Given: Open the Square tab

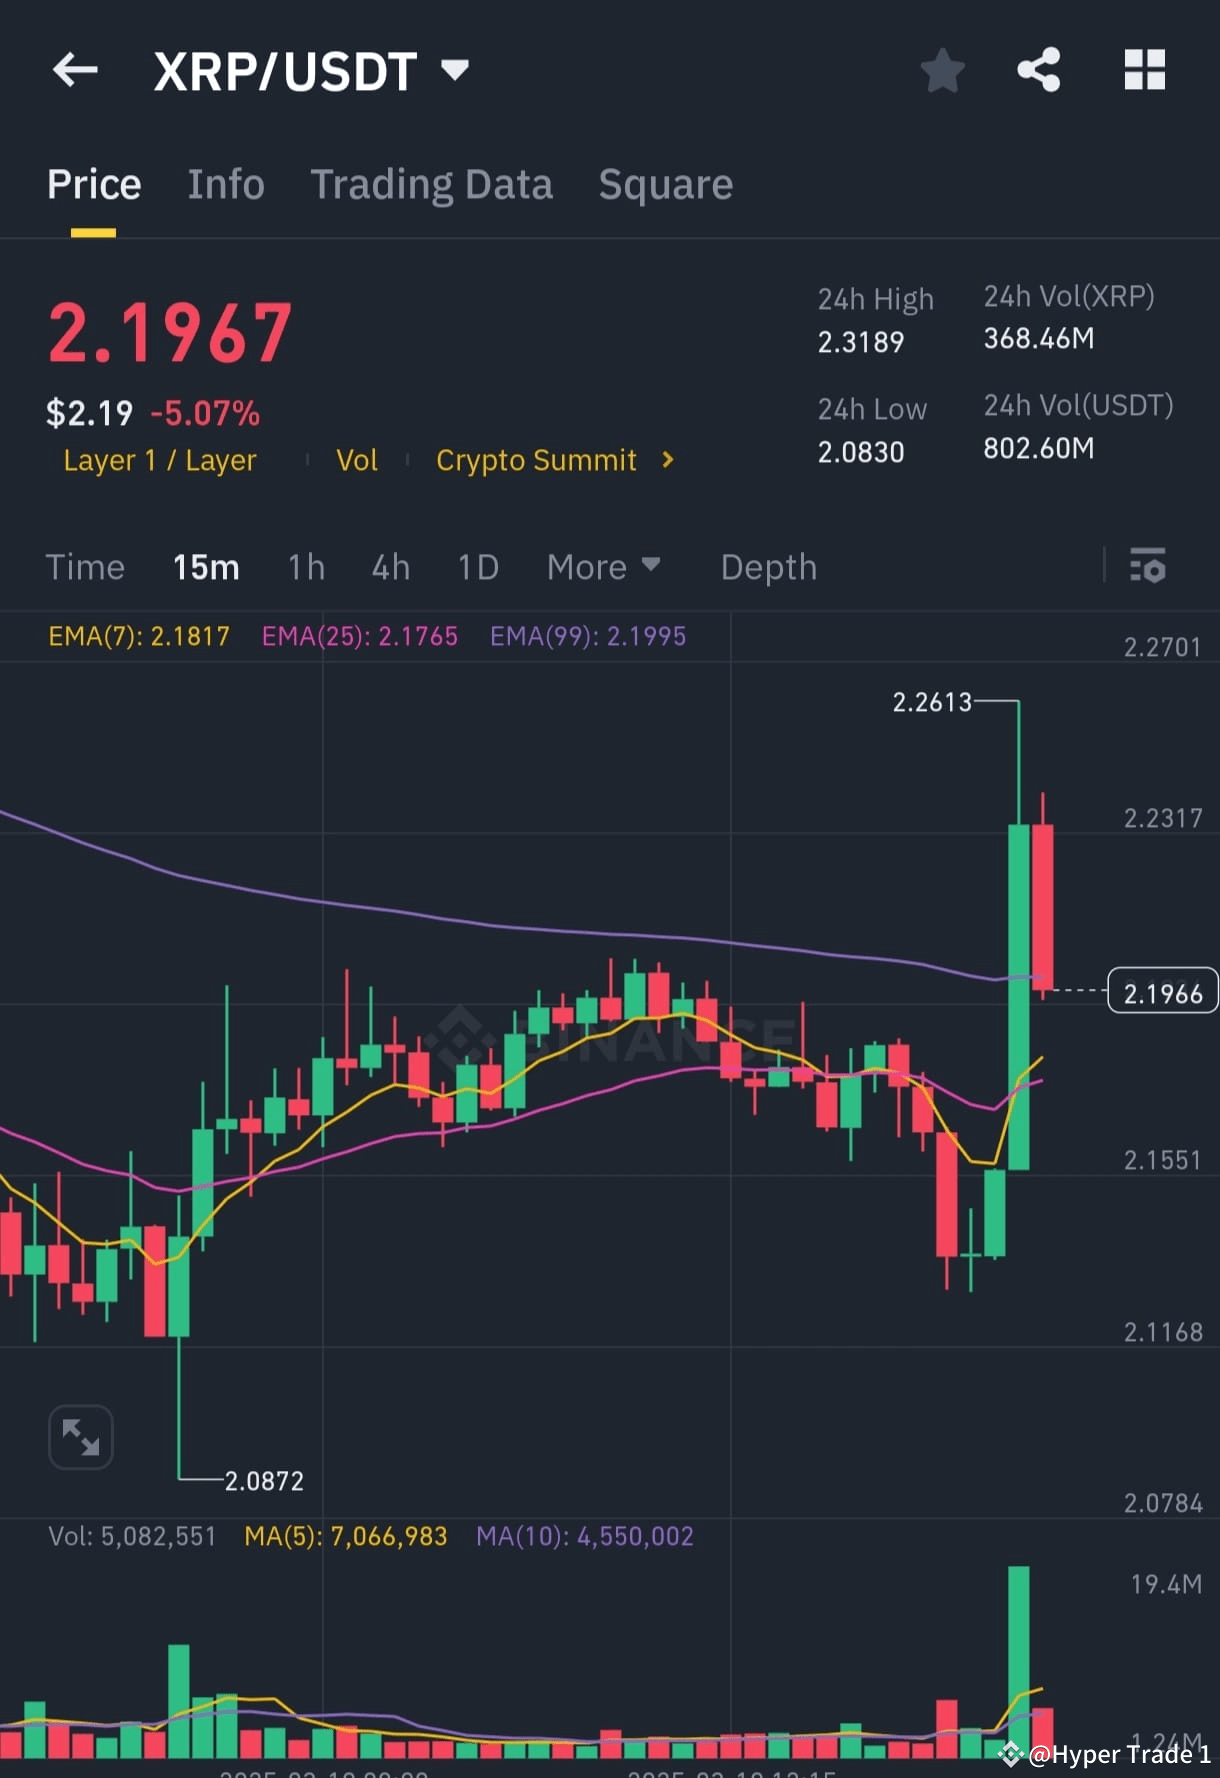Looking at the screenshot, I should 665,184.
